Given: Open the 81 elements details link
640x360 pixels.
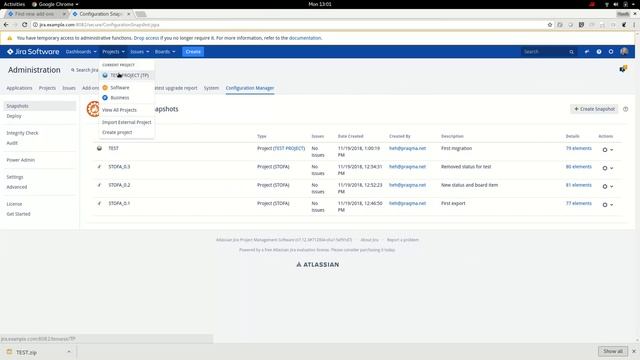Looking at the screenshot, I should [x=578, y=185].
